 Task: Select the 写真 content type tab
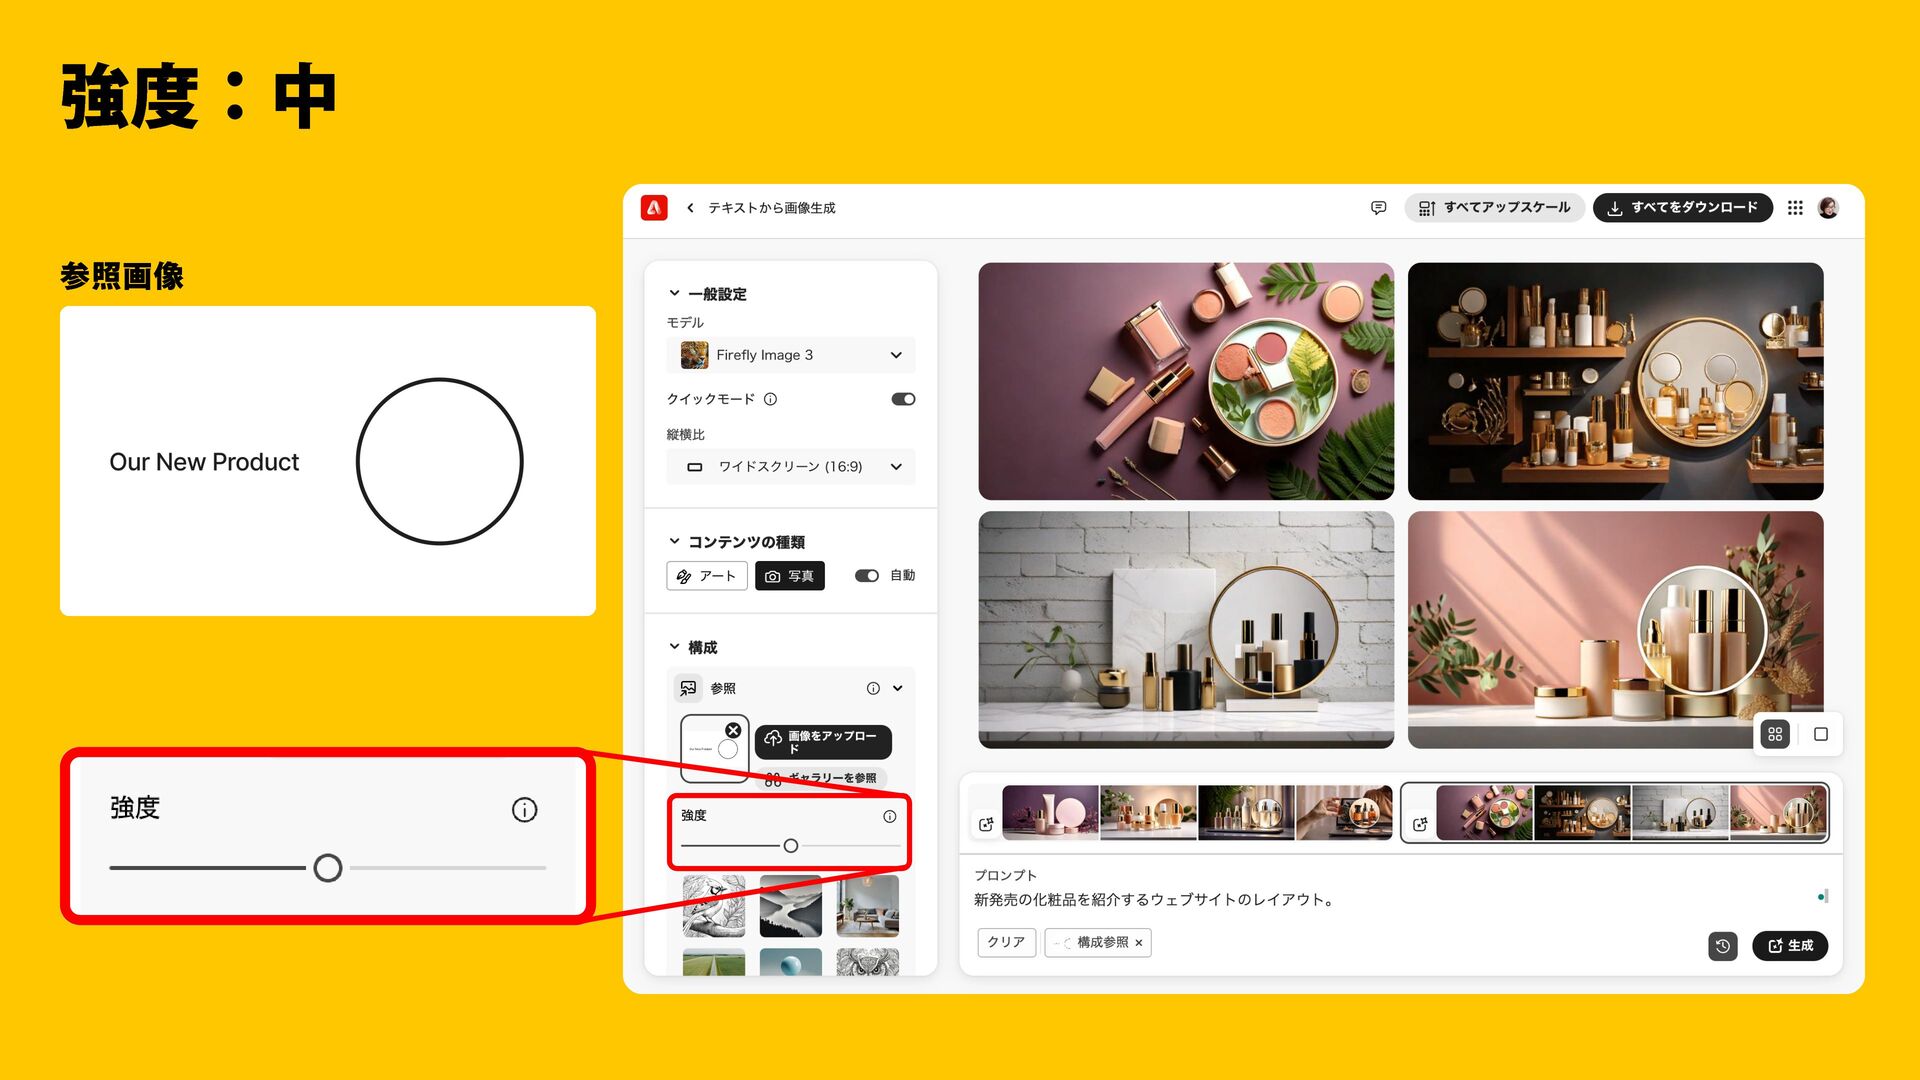[789, 576]
